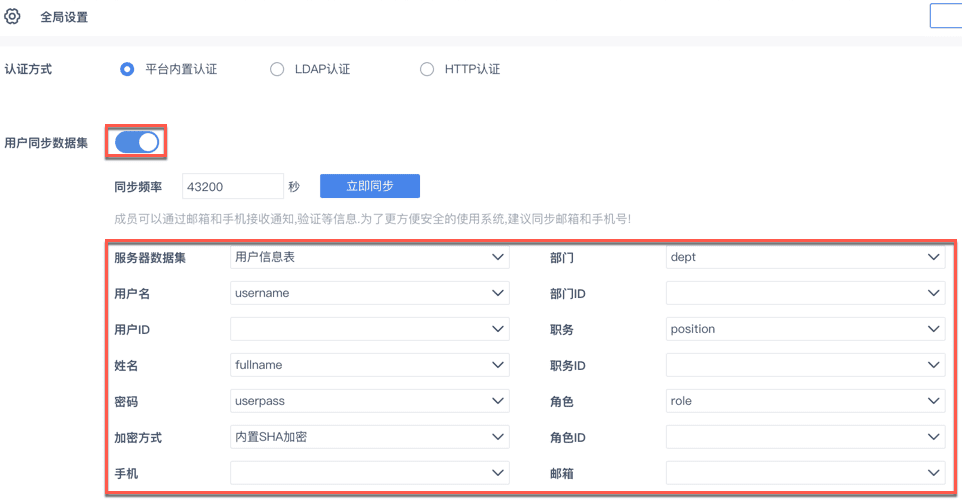The width and height of the screenshot is (962, 503).
Task: Select LDAP认证 authentication option
Action: pyautogui.click(x=277, y=69)
